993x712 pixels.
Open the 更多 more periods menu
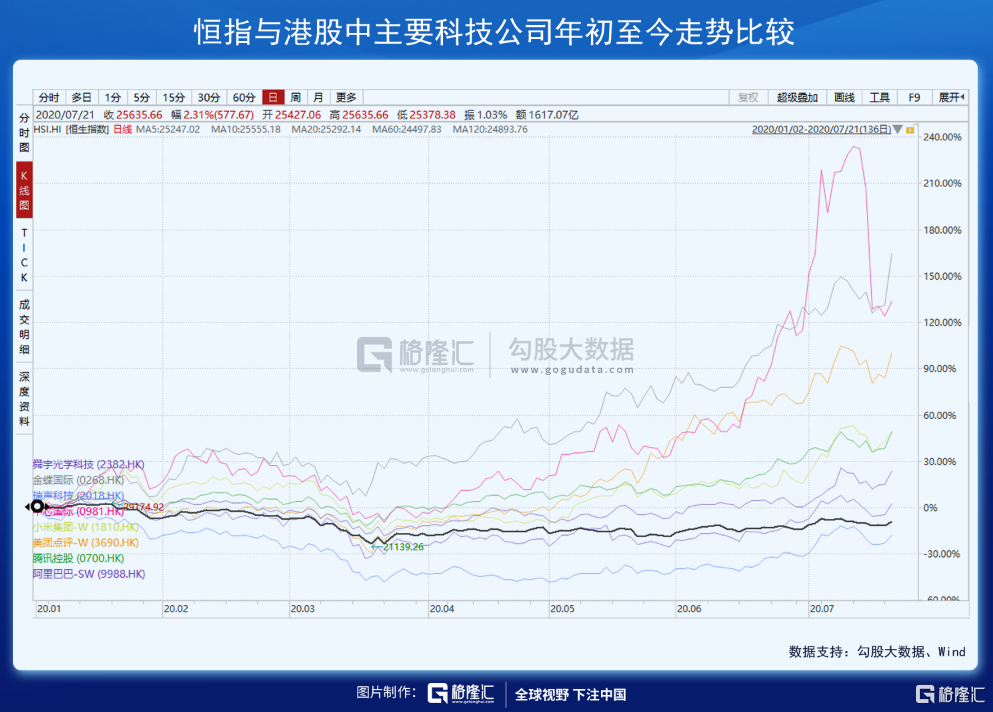click(346, 98)
